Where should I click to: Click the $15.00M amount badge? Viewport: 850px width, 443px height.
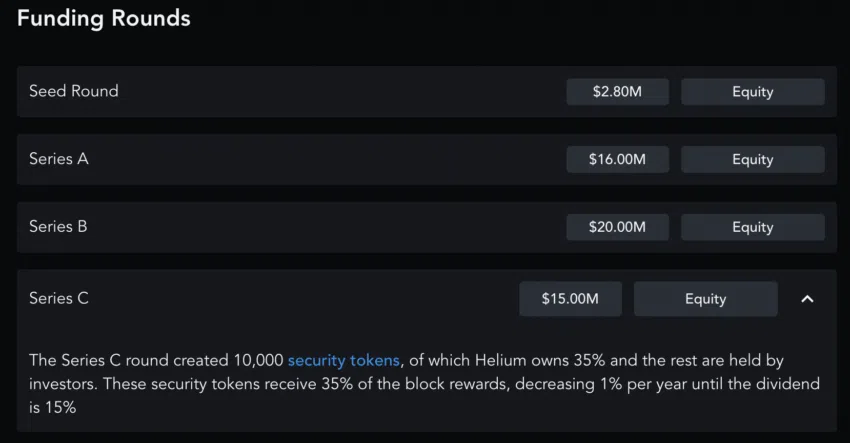coord(570,299)
